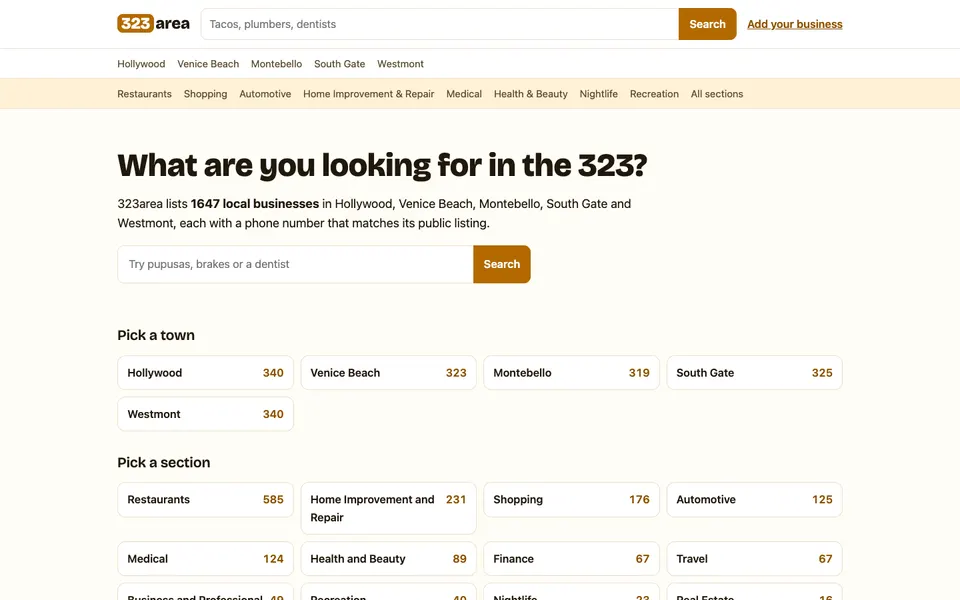
Task: Open Medical in the section navigation strip
Action: [x=464, y=94]
